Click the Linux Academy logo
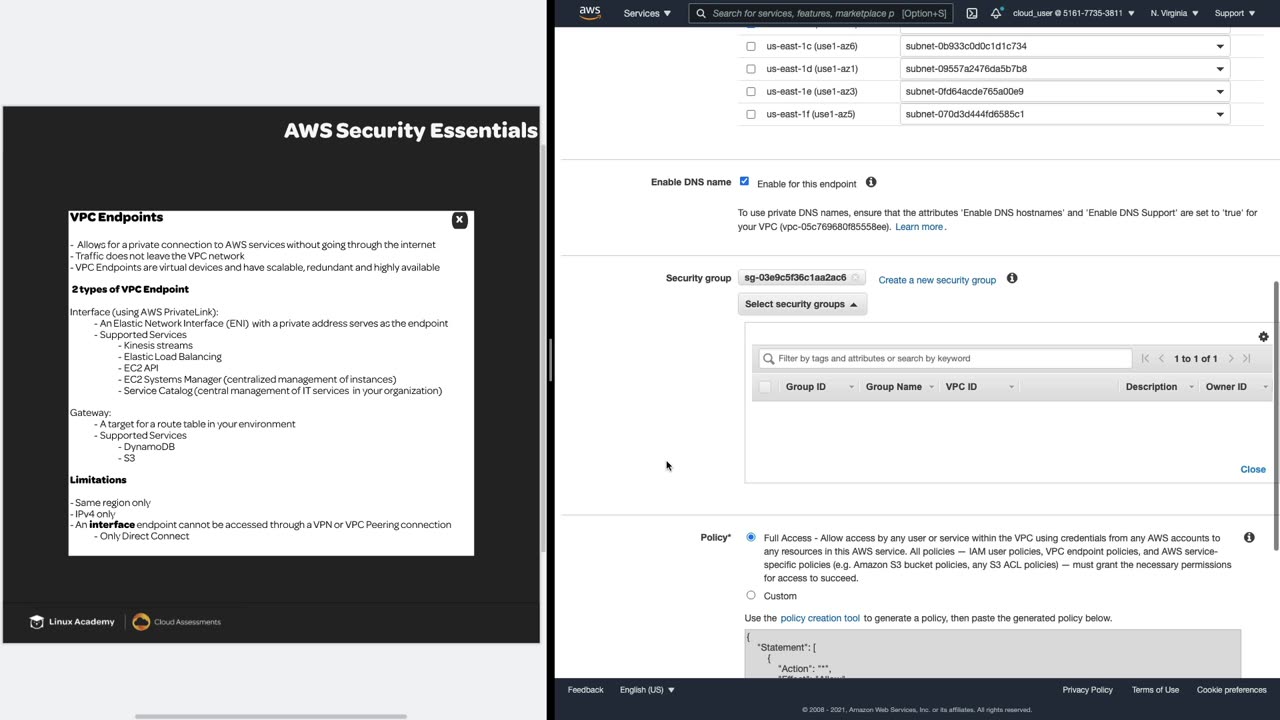 [x=72, y=622]
